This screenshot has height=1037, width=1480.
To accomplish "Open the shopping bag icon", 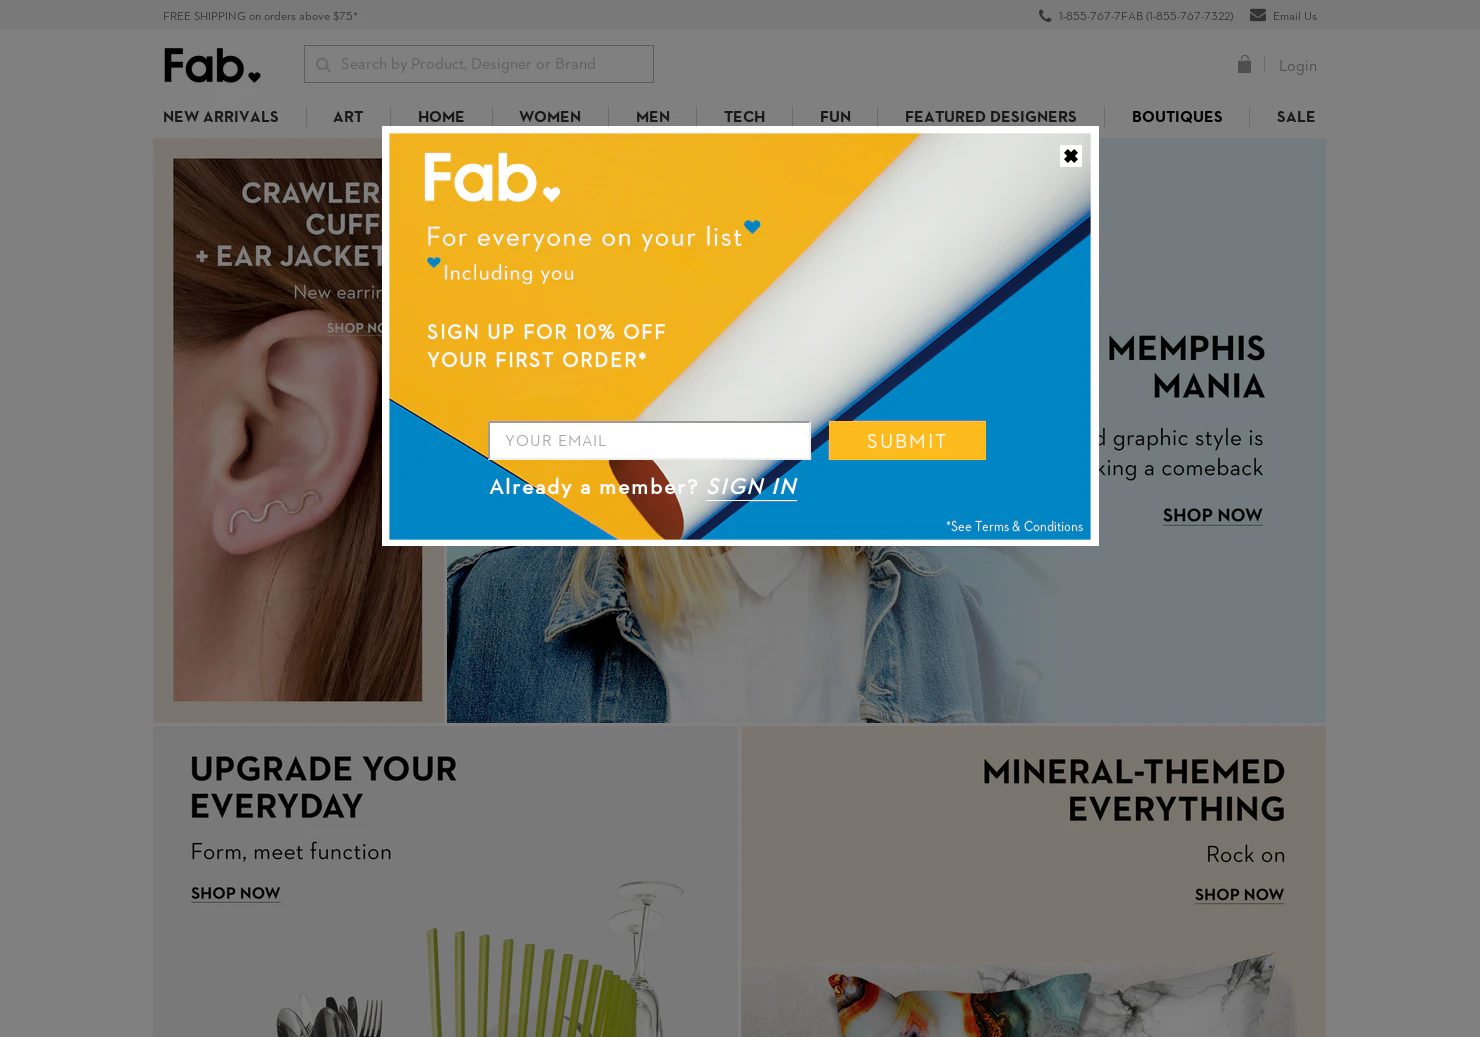I will pyautogui.click(x=1244, y=64).
